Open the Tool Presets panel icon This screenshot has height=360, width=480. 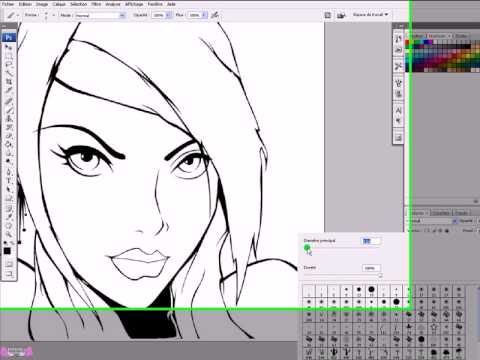point(398,66)
